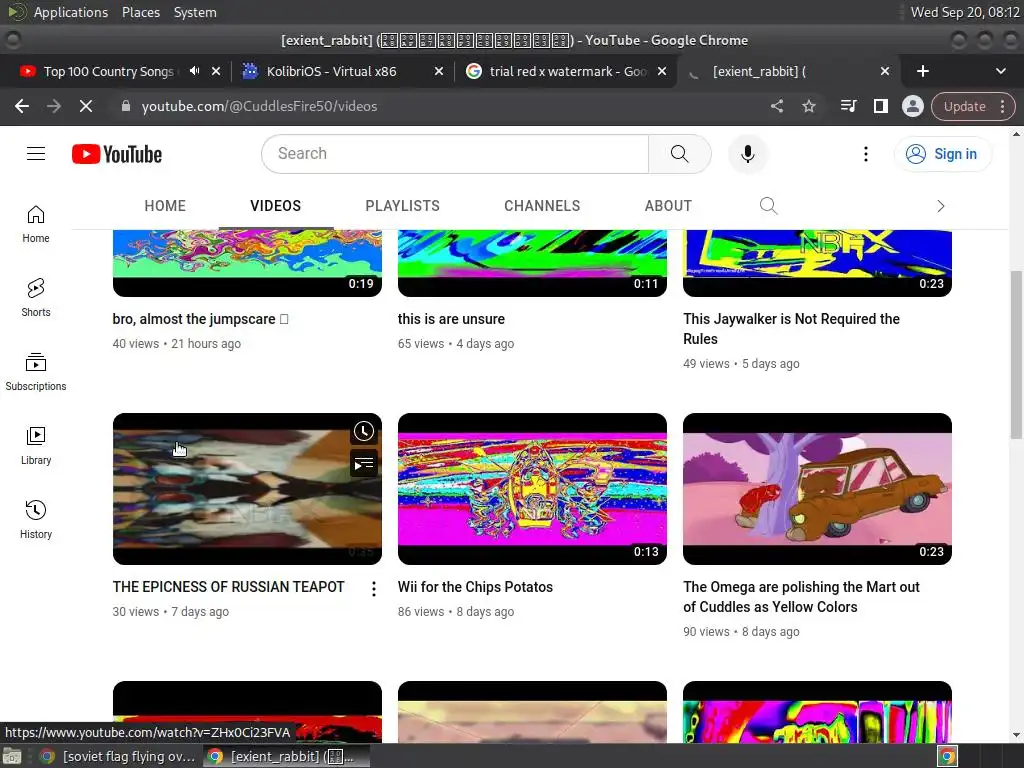Image resolution: width=1024 pixels, height=768 pixels.
Task: Click the exient_rabbit taskbar window button
Action: pyautogui.click(x=286, y=756)
